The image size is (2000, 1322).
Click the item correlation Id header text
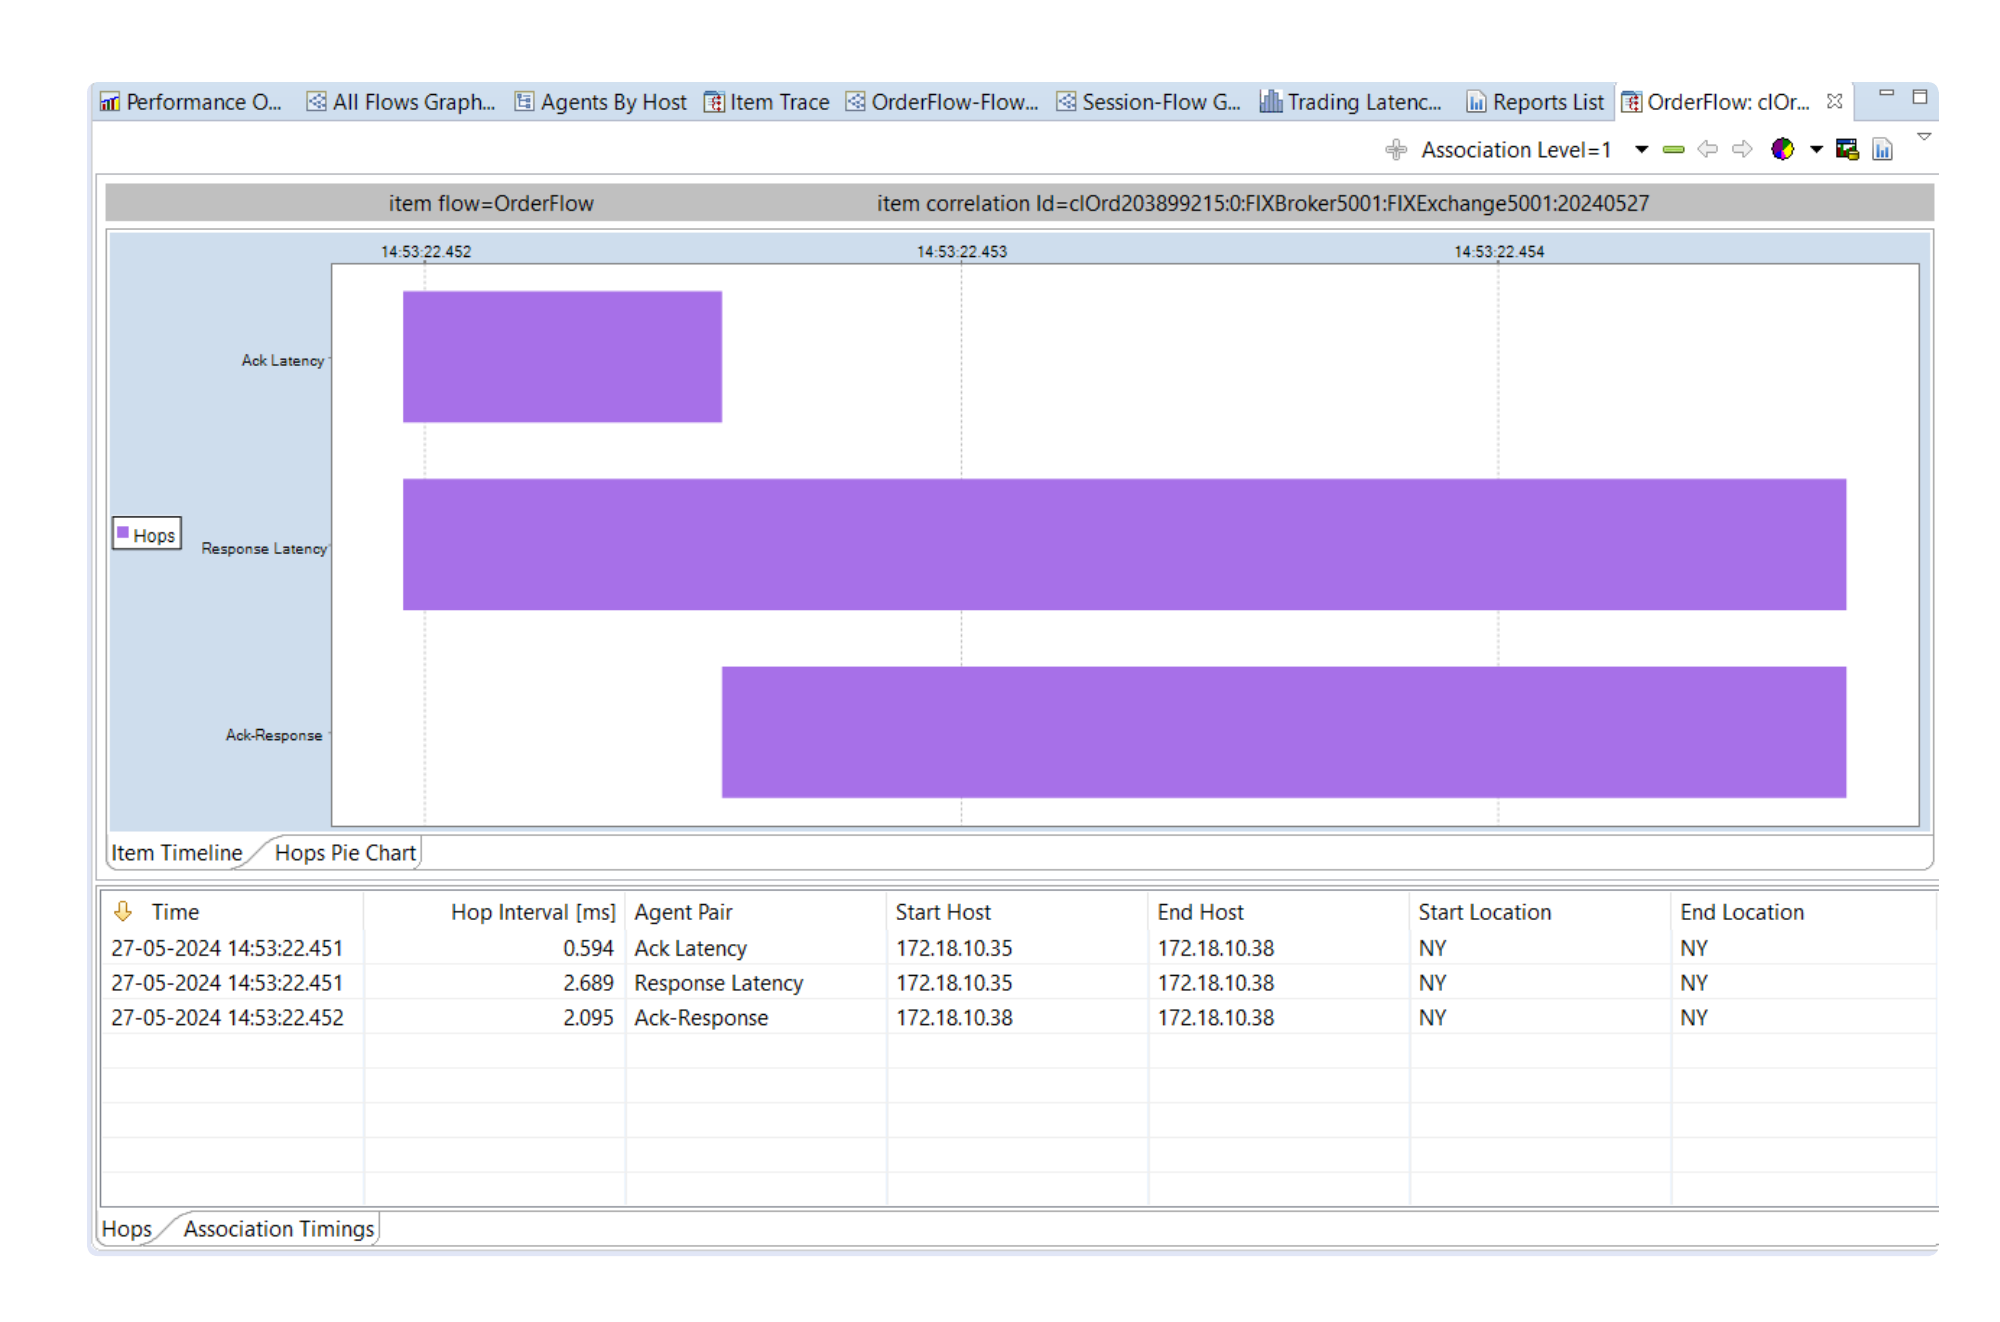click(1263, 204)
